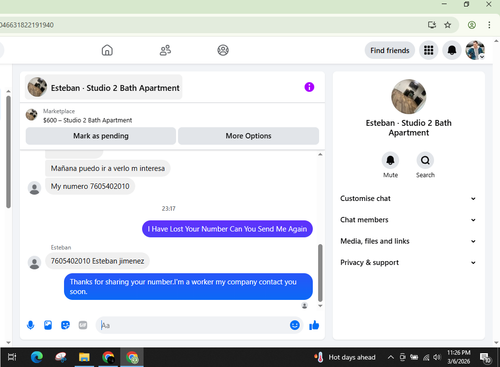Screen dimensions: 500x367
Task: Open the notifications bell in top bar
Action: 452,50
